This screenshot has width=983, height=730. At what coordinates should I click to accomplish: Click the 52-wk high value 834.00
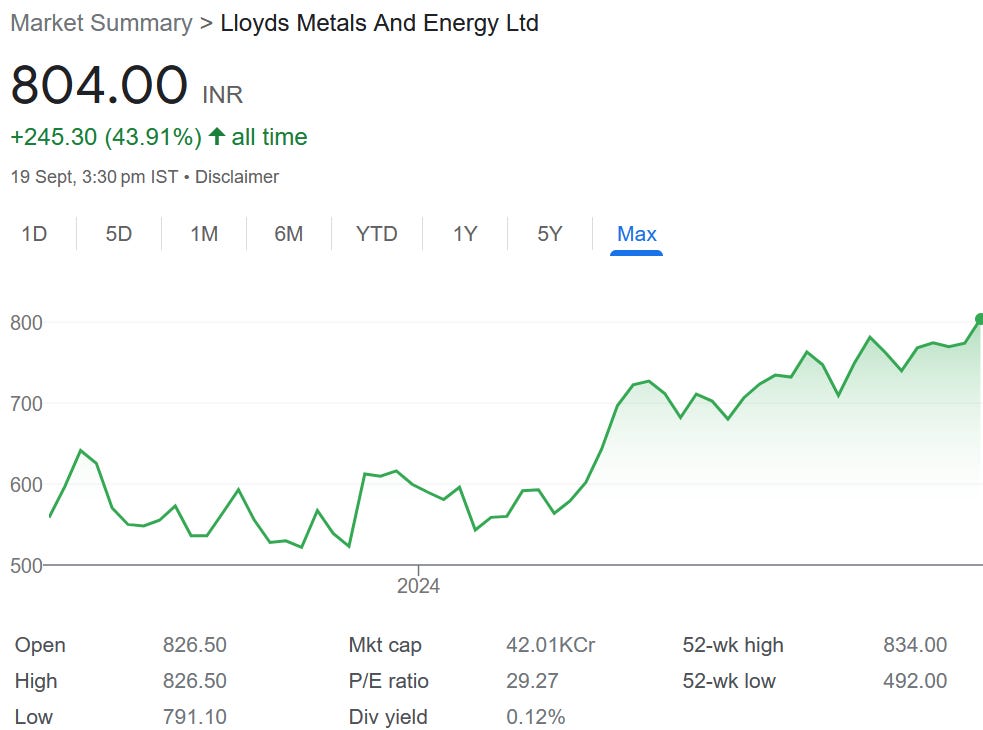click(x=915, y=645)
